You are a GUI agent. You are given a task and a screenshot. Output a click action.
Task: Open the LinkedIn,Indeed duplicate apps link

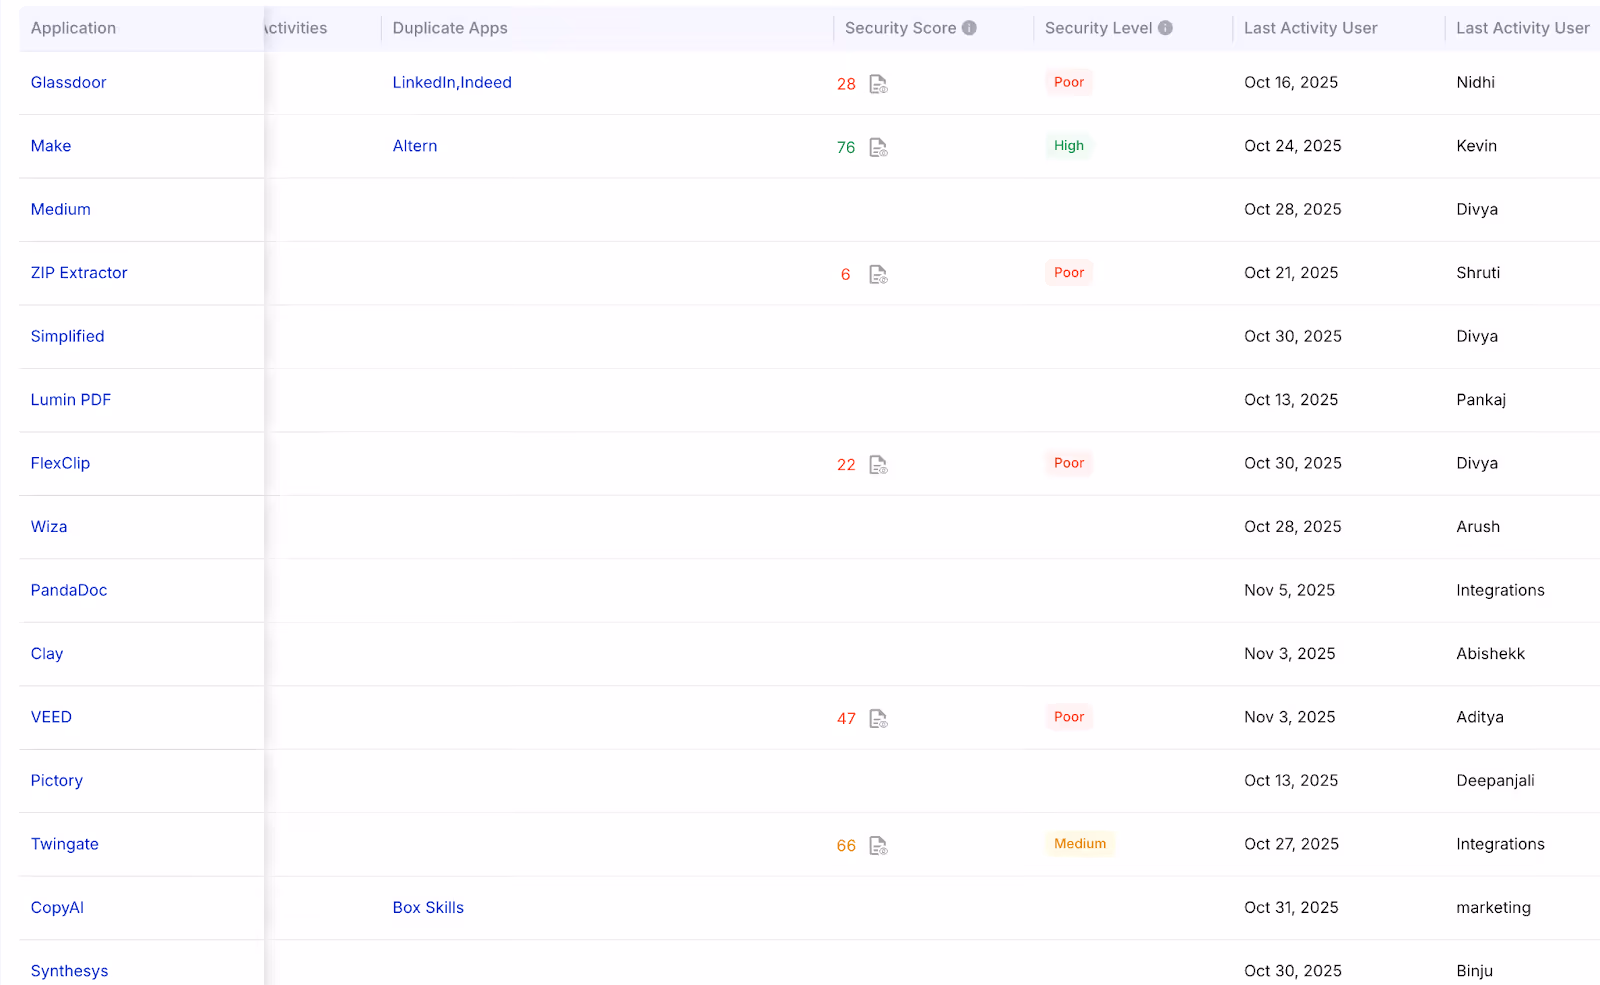452,82
